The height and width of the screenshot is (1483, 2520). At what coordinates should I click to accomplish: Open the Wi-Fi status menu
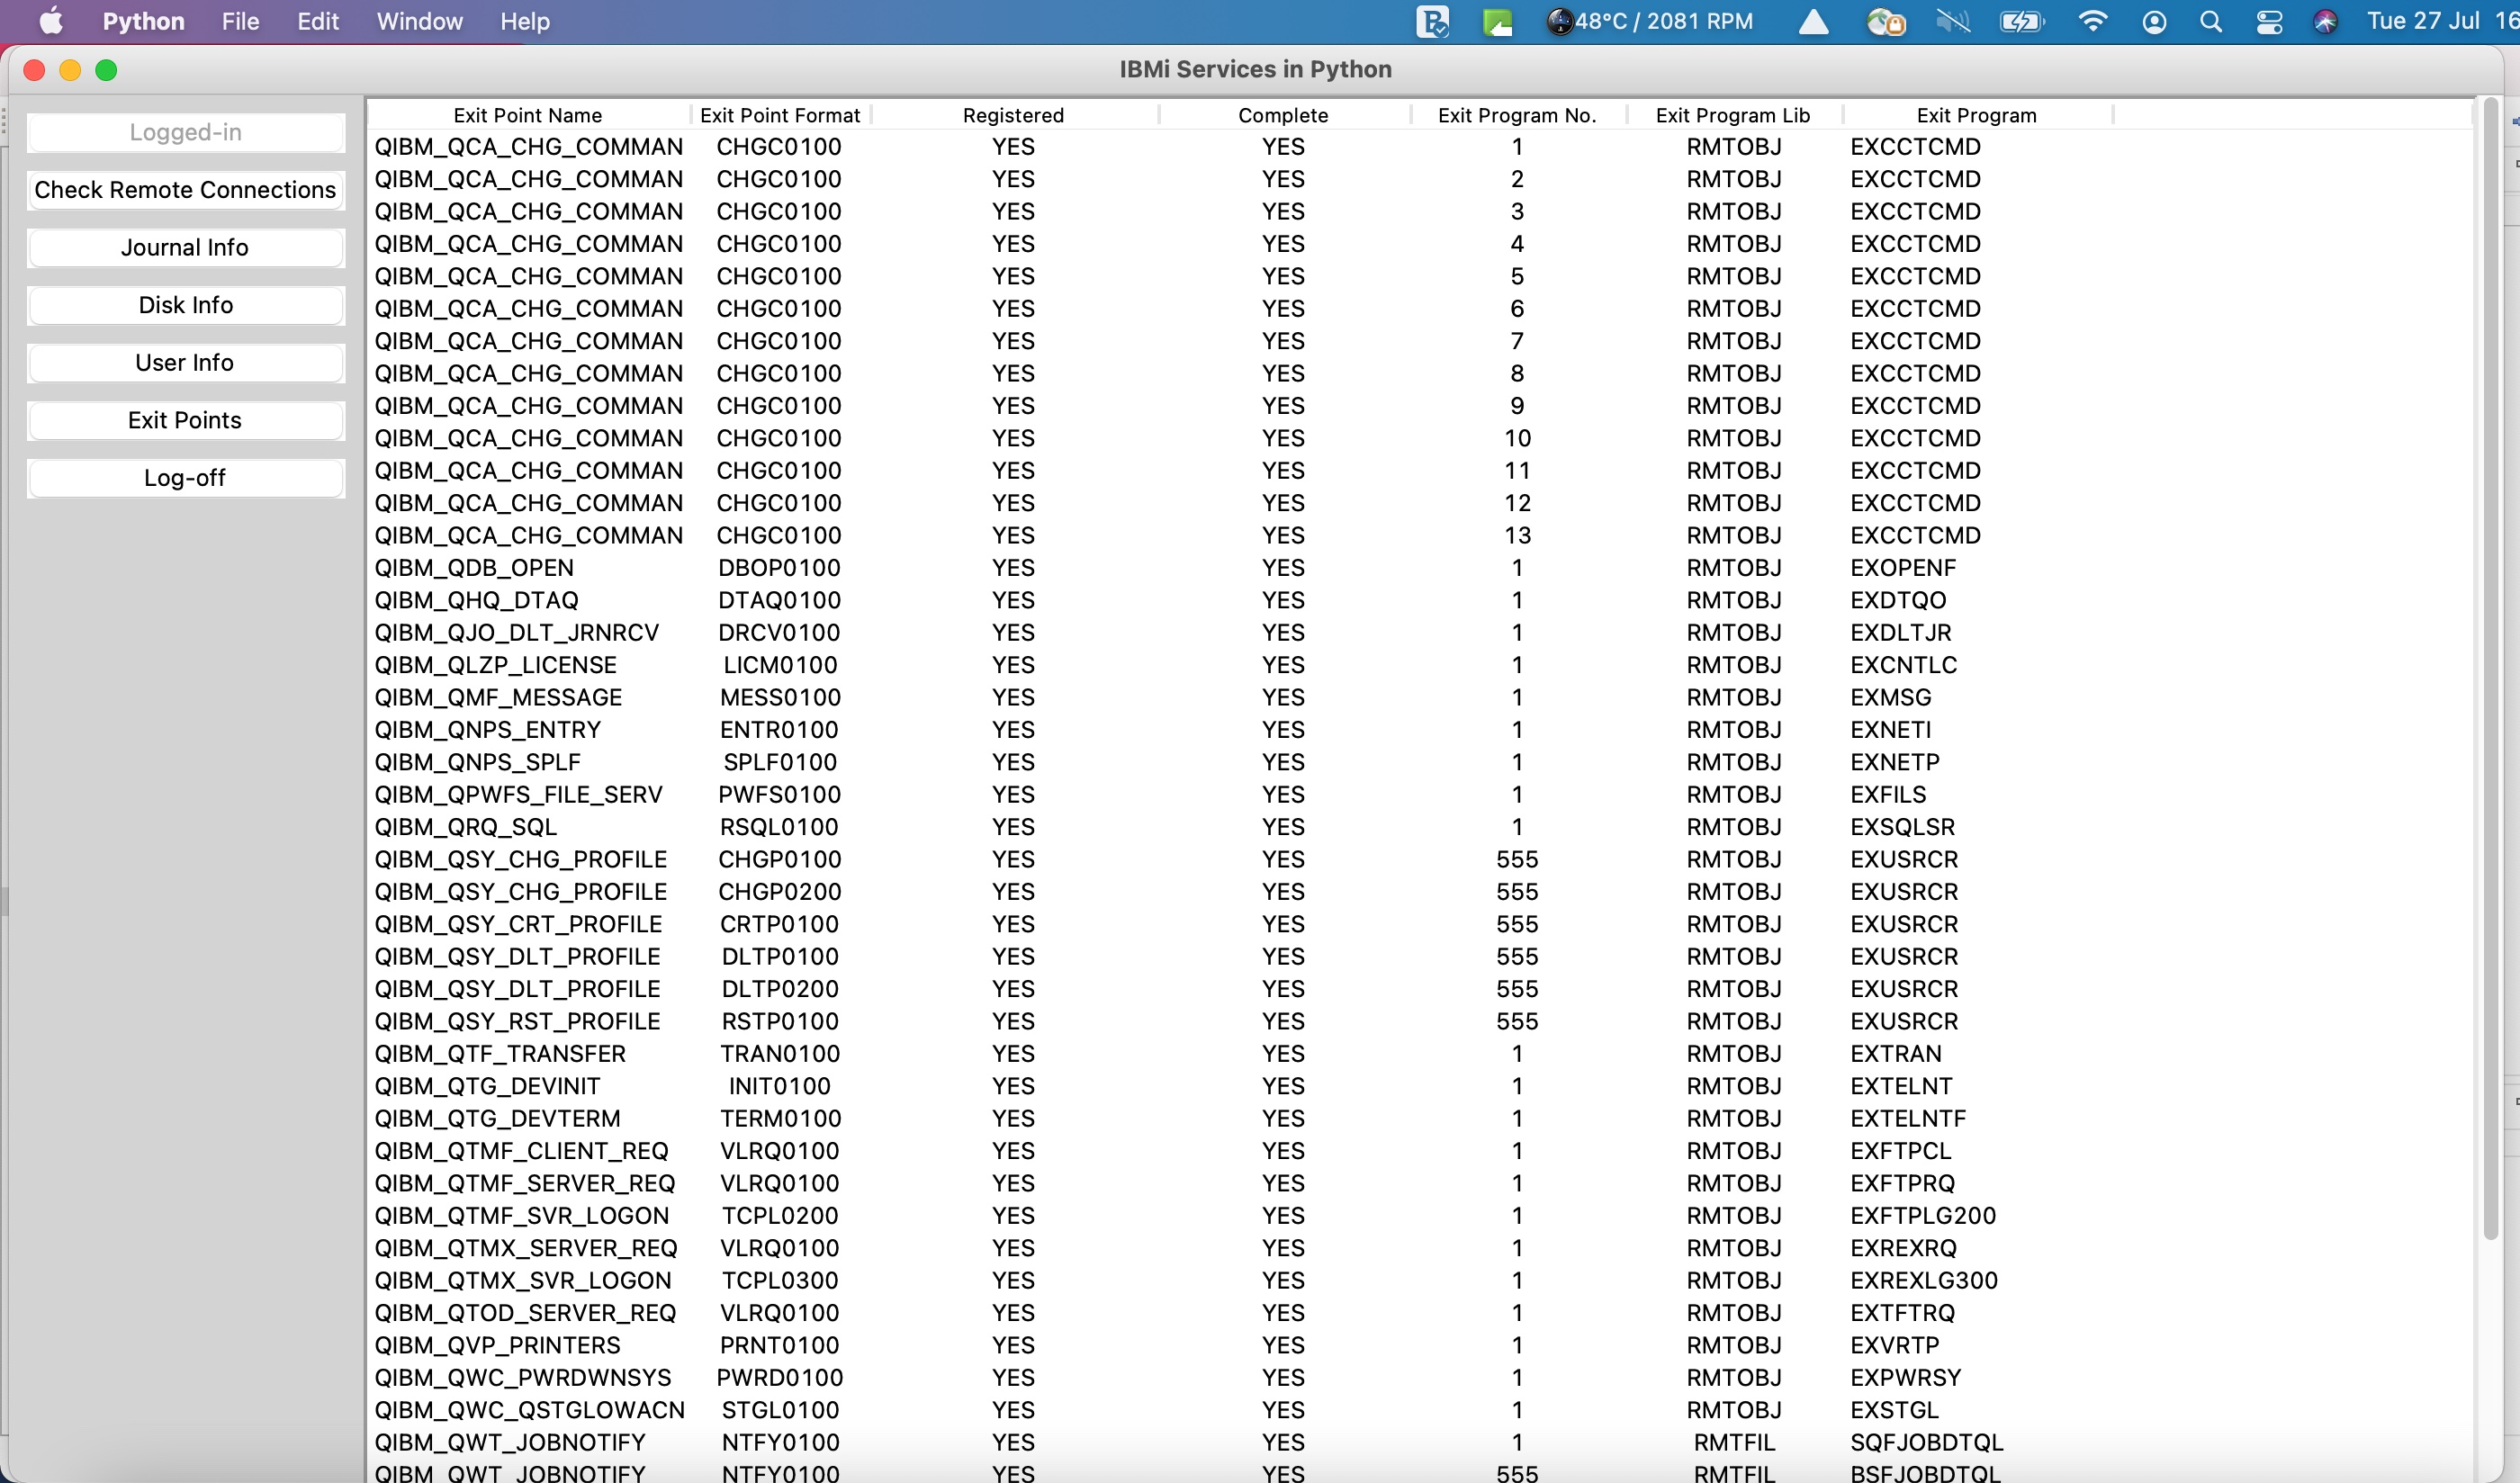pyautogui.click(x=2092, y=21)
